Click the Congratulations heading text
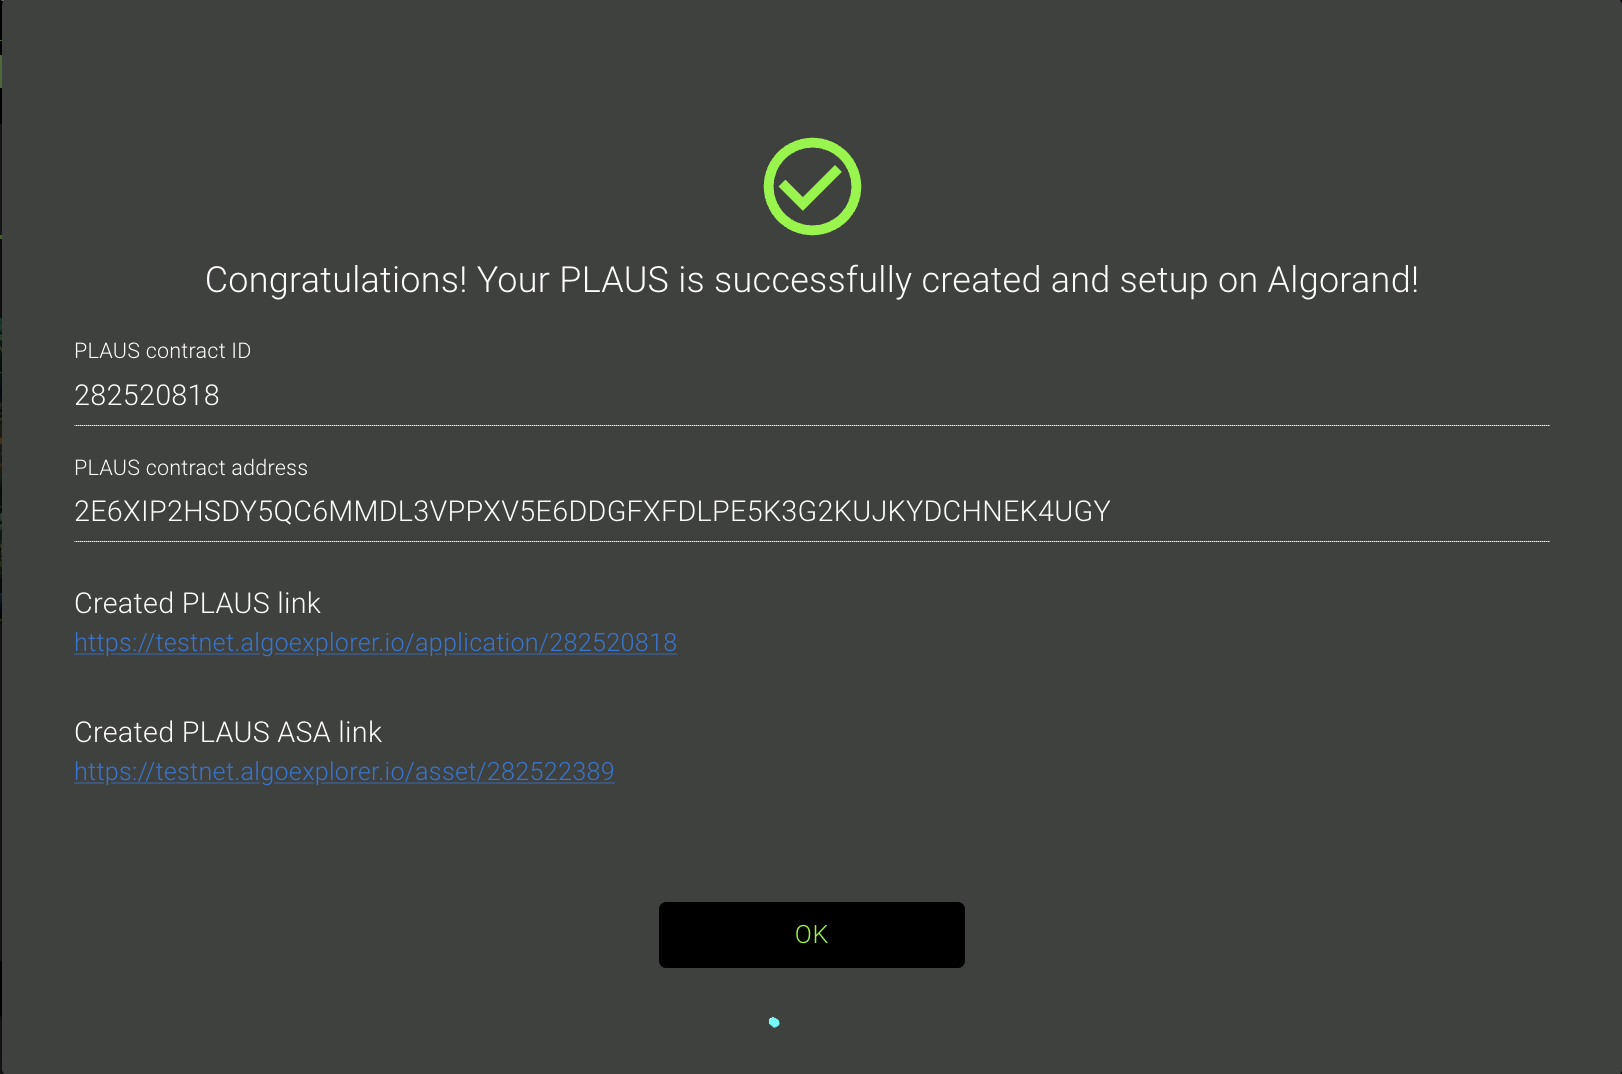Viewport: 1622px width, 1074px height. tap(811, 281)
